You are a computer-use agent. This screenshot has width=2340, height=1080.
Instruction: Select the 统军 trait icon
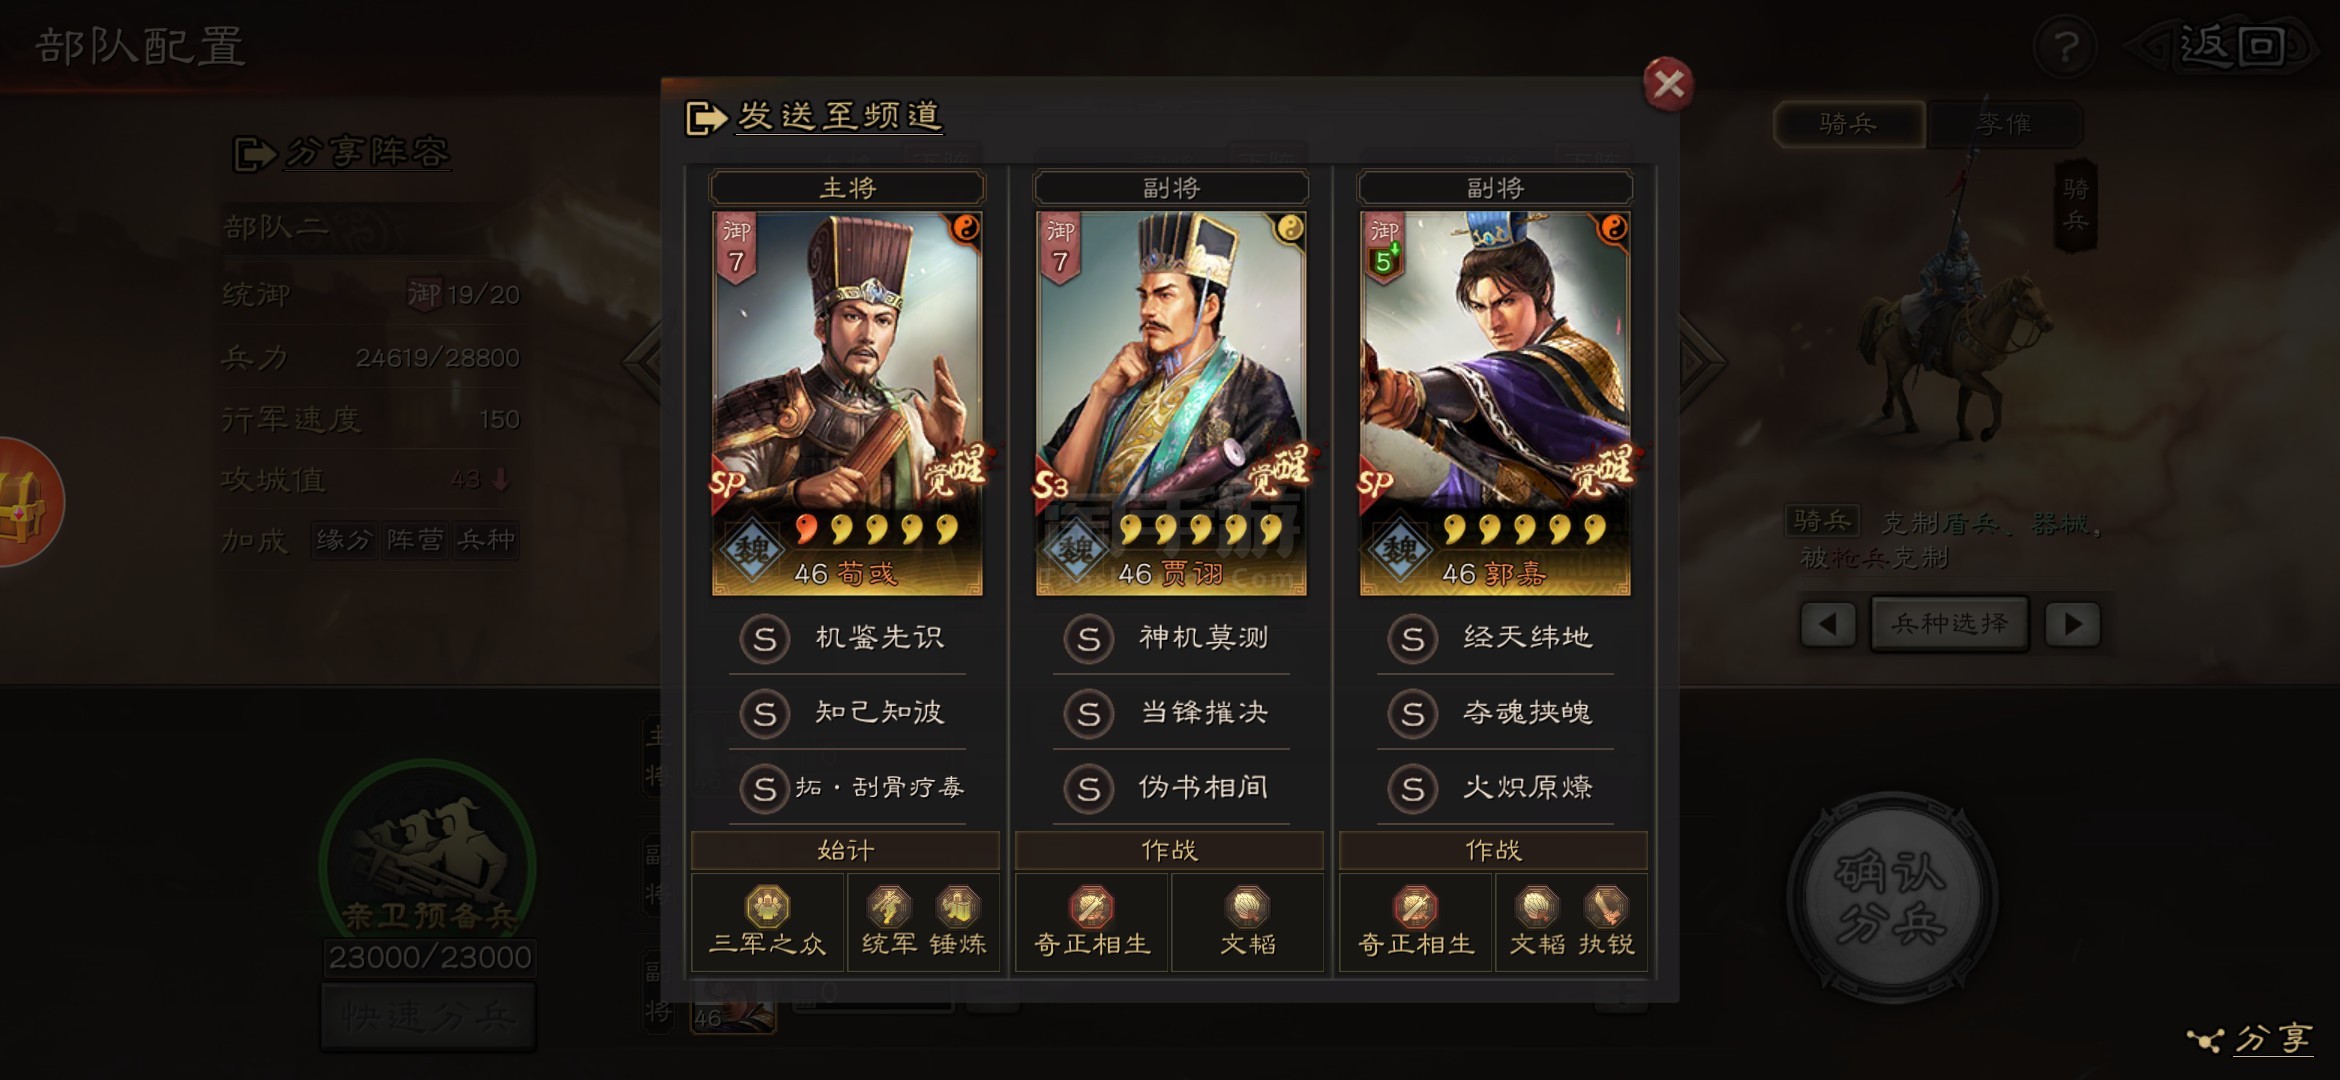[x=888, y=907]
